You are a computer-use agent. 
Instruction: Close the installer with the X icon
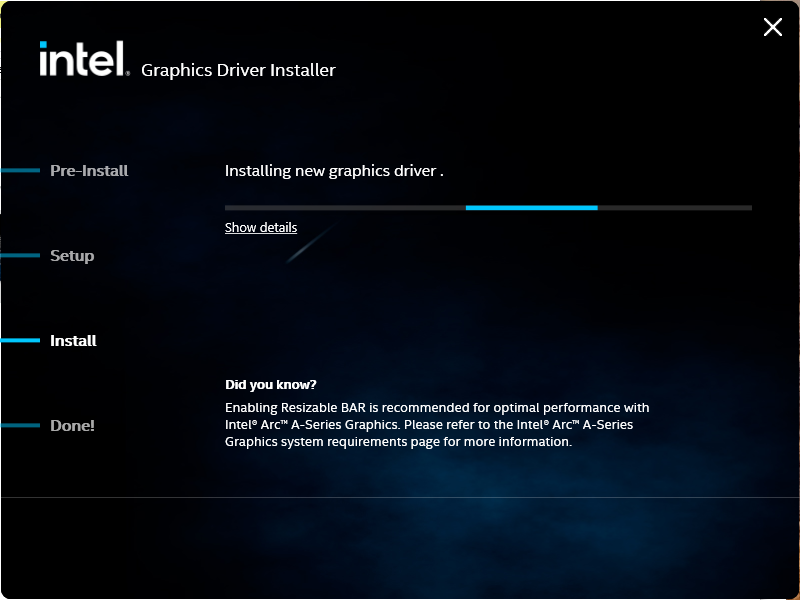pyautogui.click(x=772, y=27)
